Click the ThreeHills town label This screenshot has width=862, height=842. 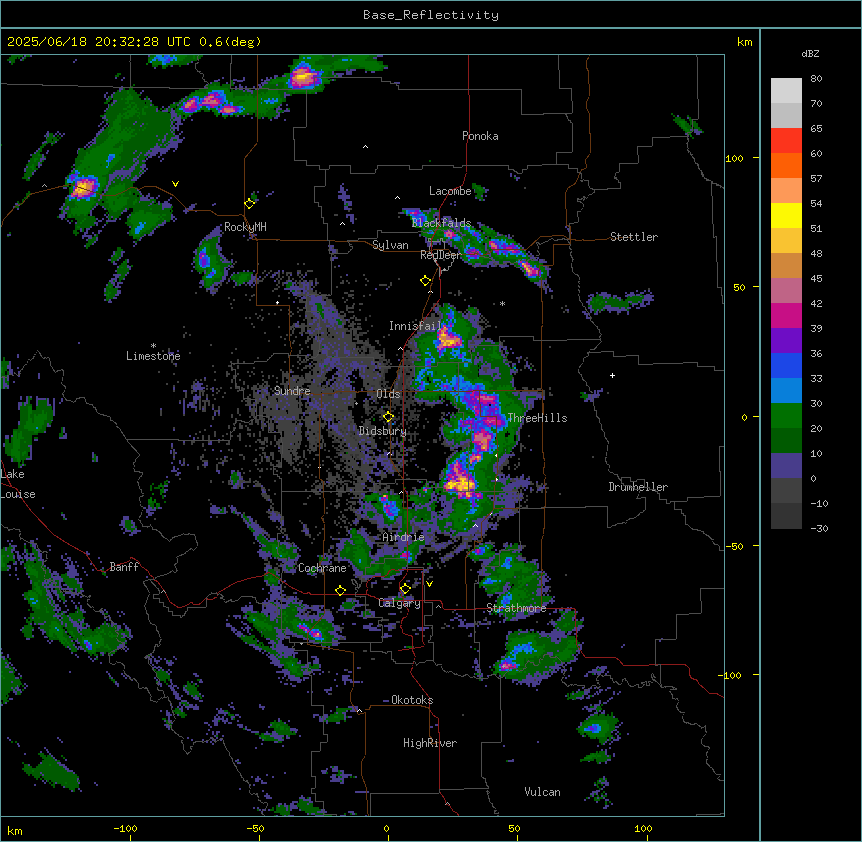(537, 418)
